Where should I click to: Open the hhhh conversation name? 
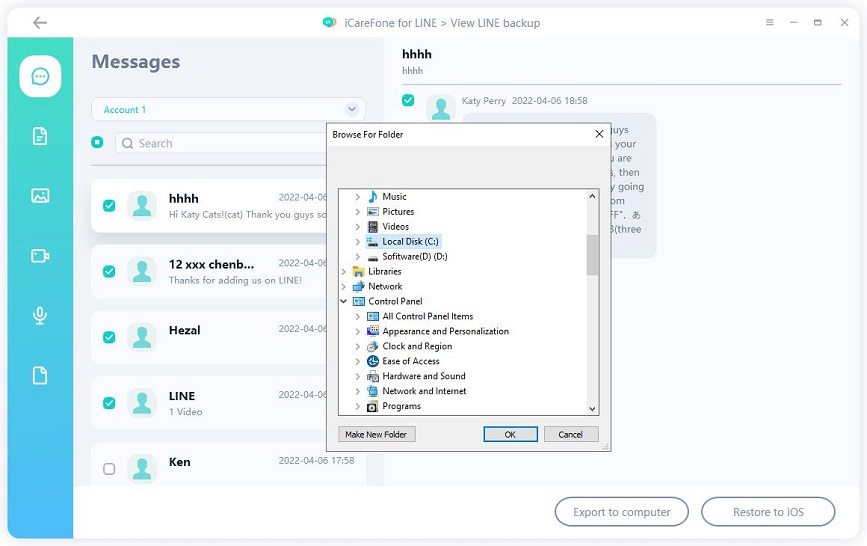point(184,199)
